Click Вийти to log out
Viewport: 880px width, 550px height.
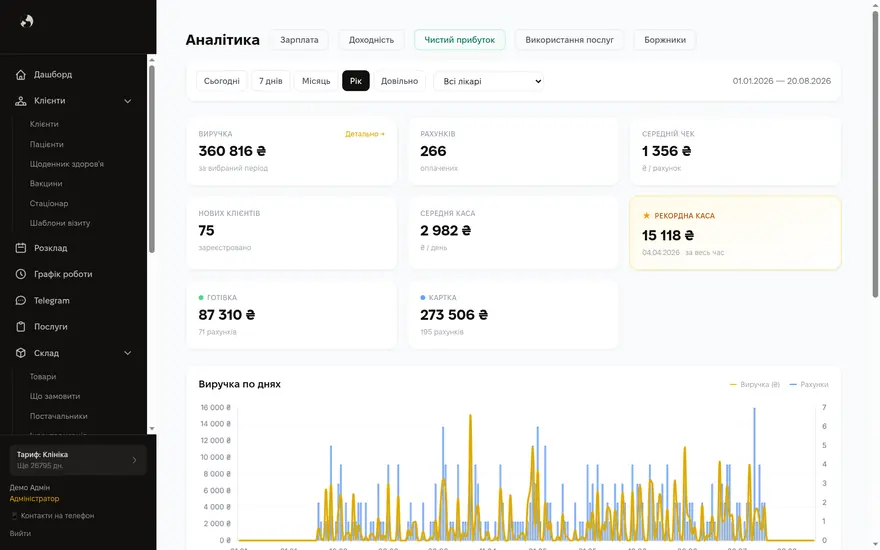click(20, 534)
